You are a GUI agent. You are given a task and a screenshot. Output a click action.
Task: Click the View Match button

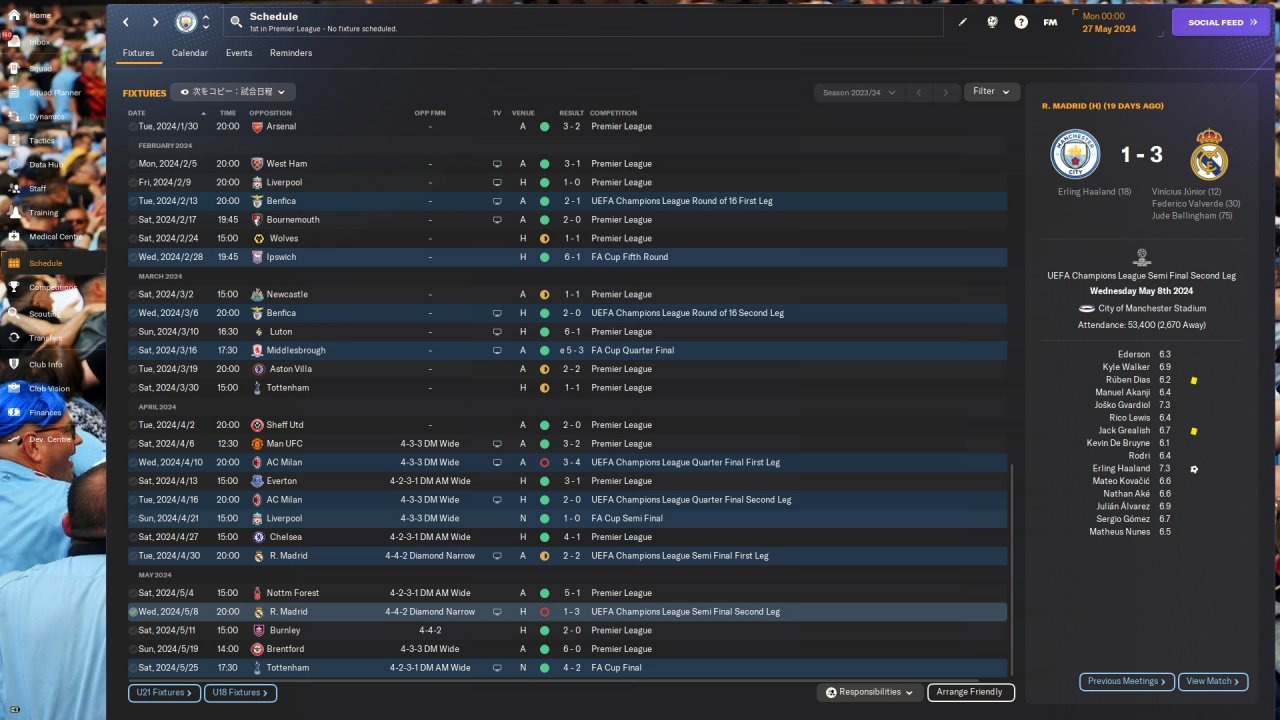(1213, 681)
